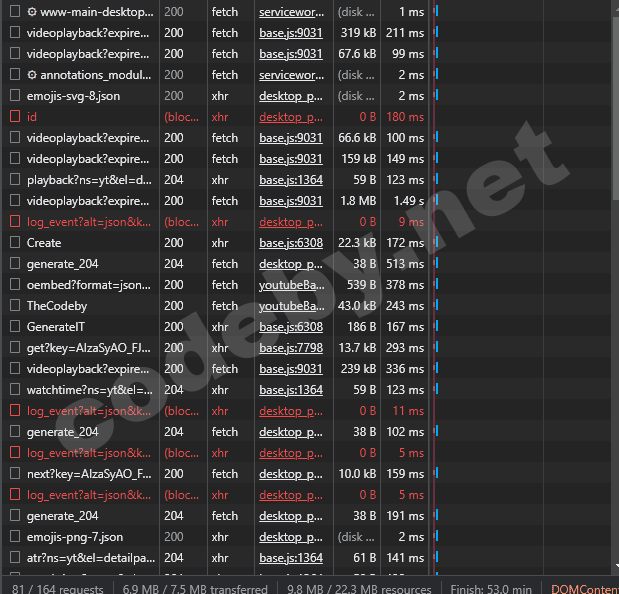Click the 180 ms time of blocked id
Image resolution: width=619 pixels, height=594 pixels.
pyautogui.click(x=405, y=117)
